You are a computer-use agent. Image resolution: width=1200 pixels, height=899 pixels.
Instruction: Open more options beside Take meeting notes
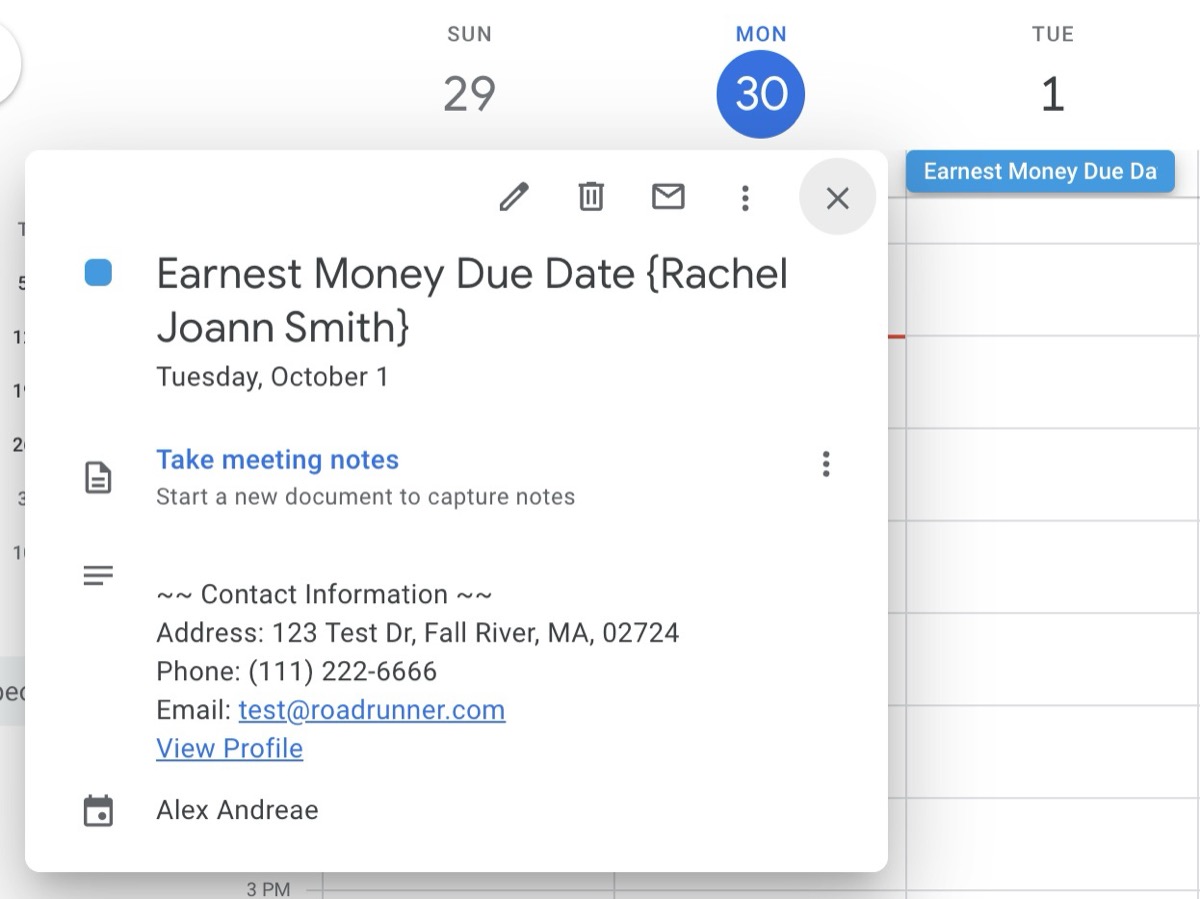(x=826, y=464)
